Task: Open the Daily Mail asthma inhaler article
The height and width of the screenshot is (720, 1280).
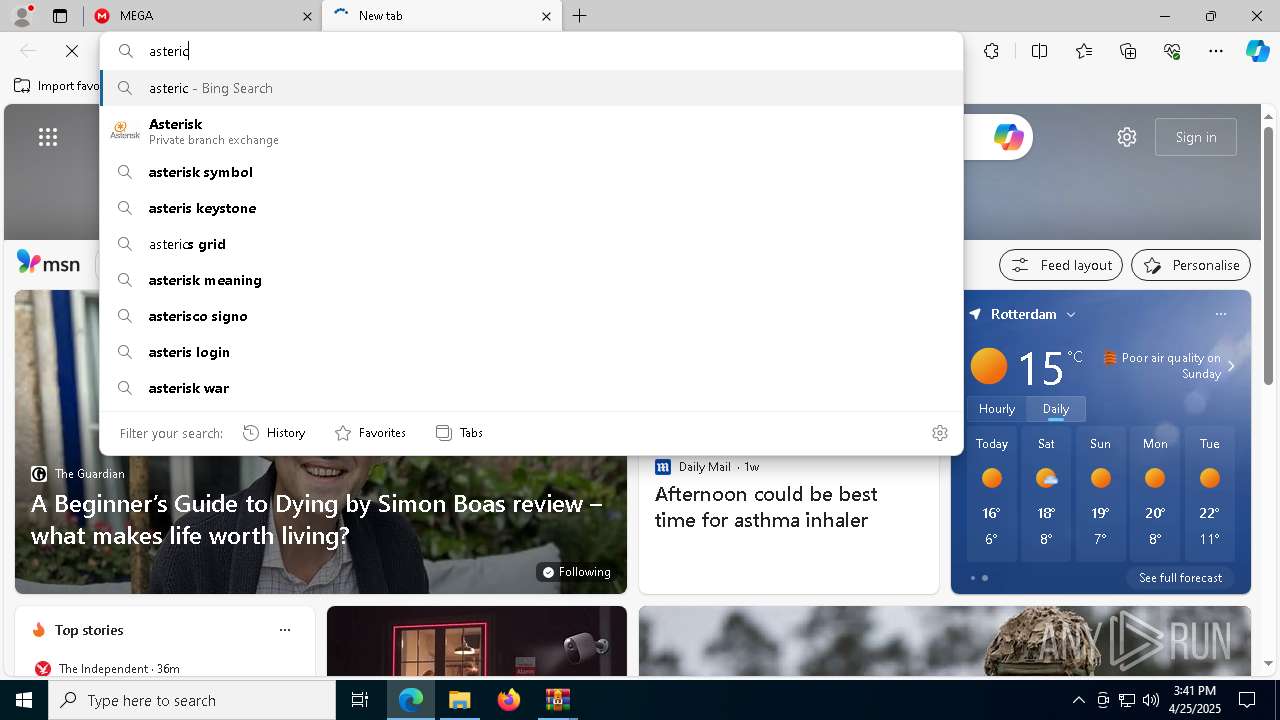Action: pyautogui.click(x=766, y=507)
